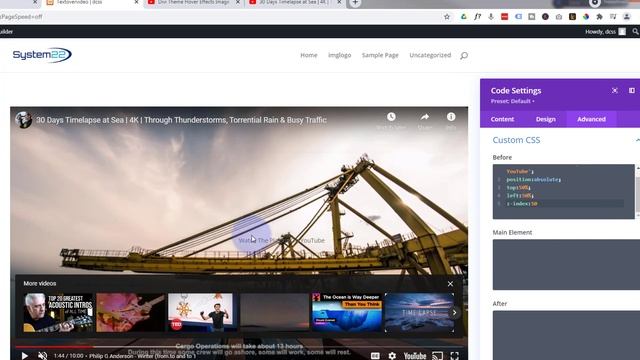Enter fullscreen video mode

[455, 356]
